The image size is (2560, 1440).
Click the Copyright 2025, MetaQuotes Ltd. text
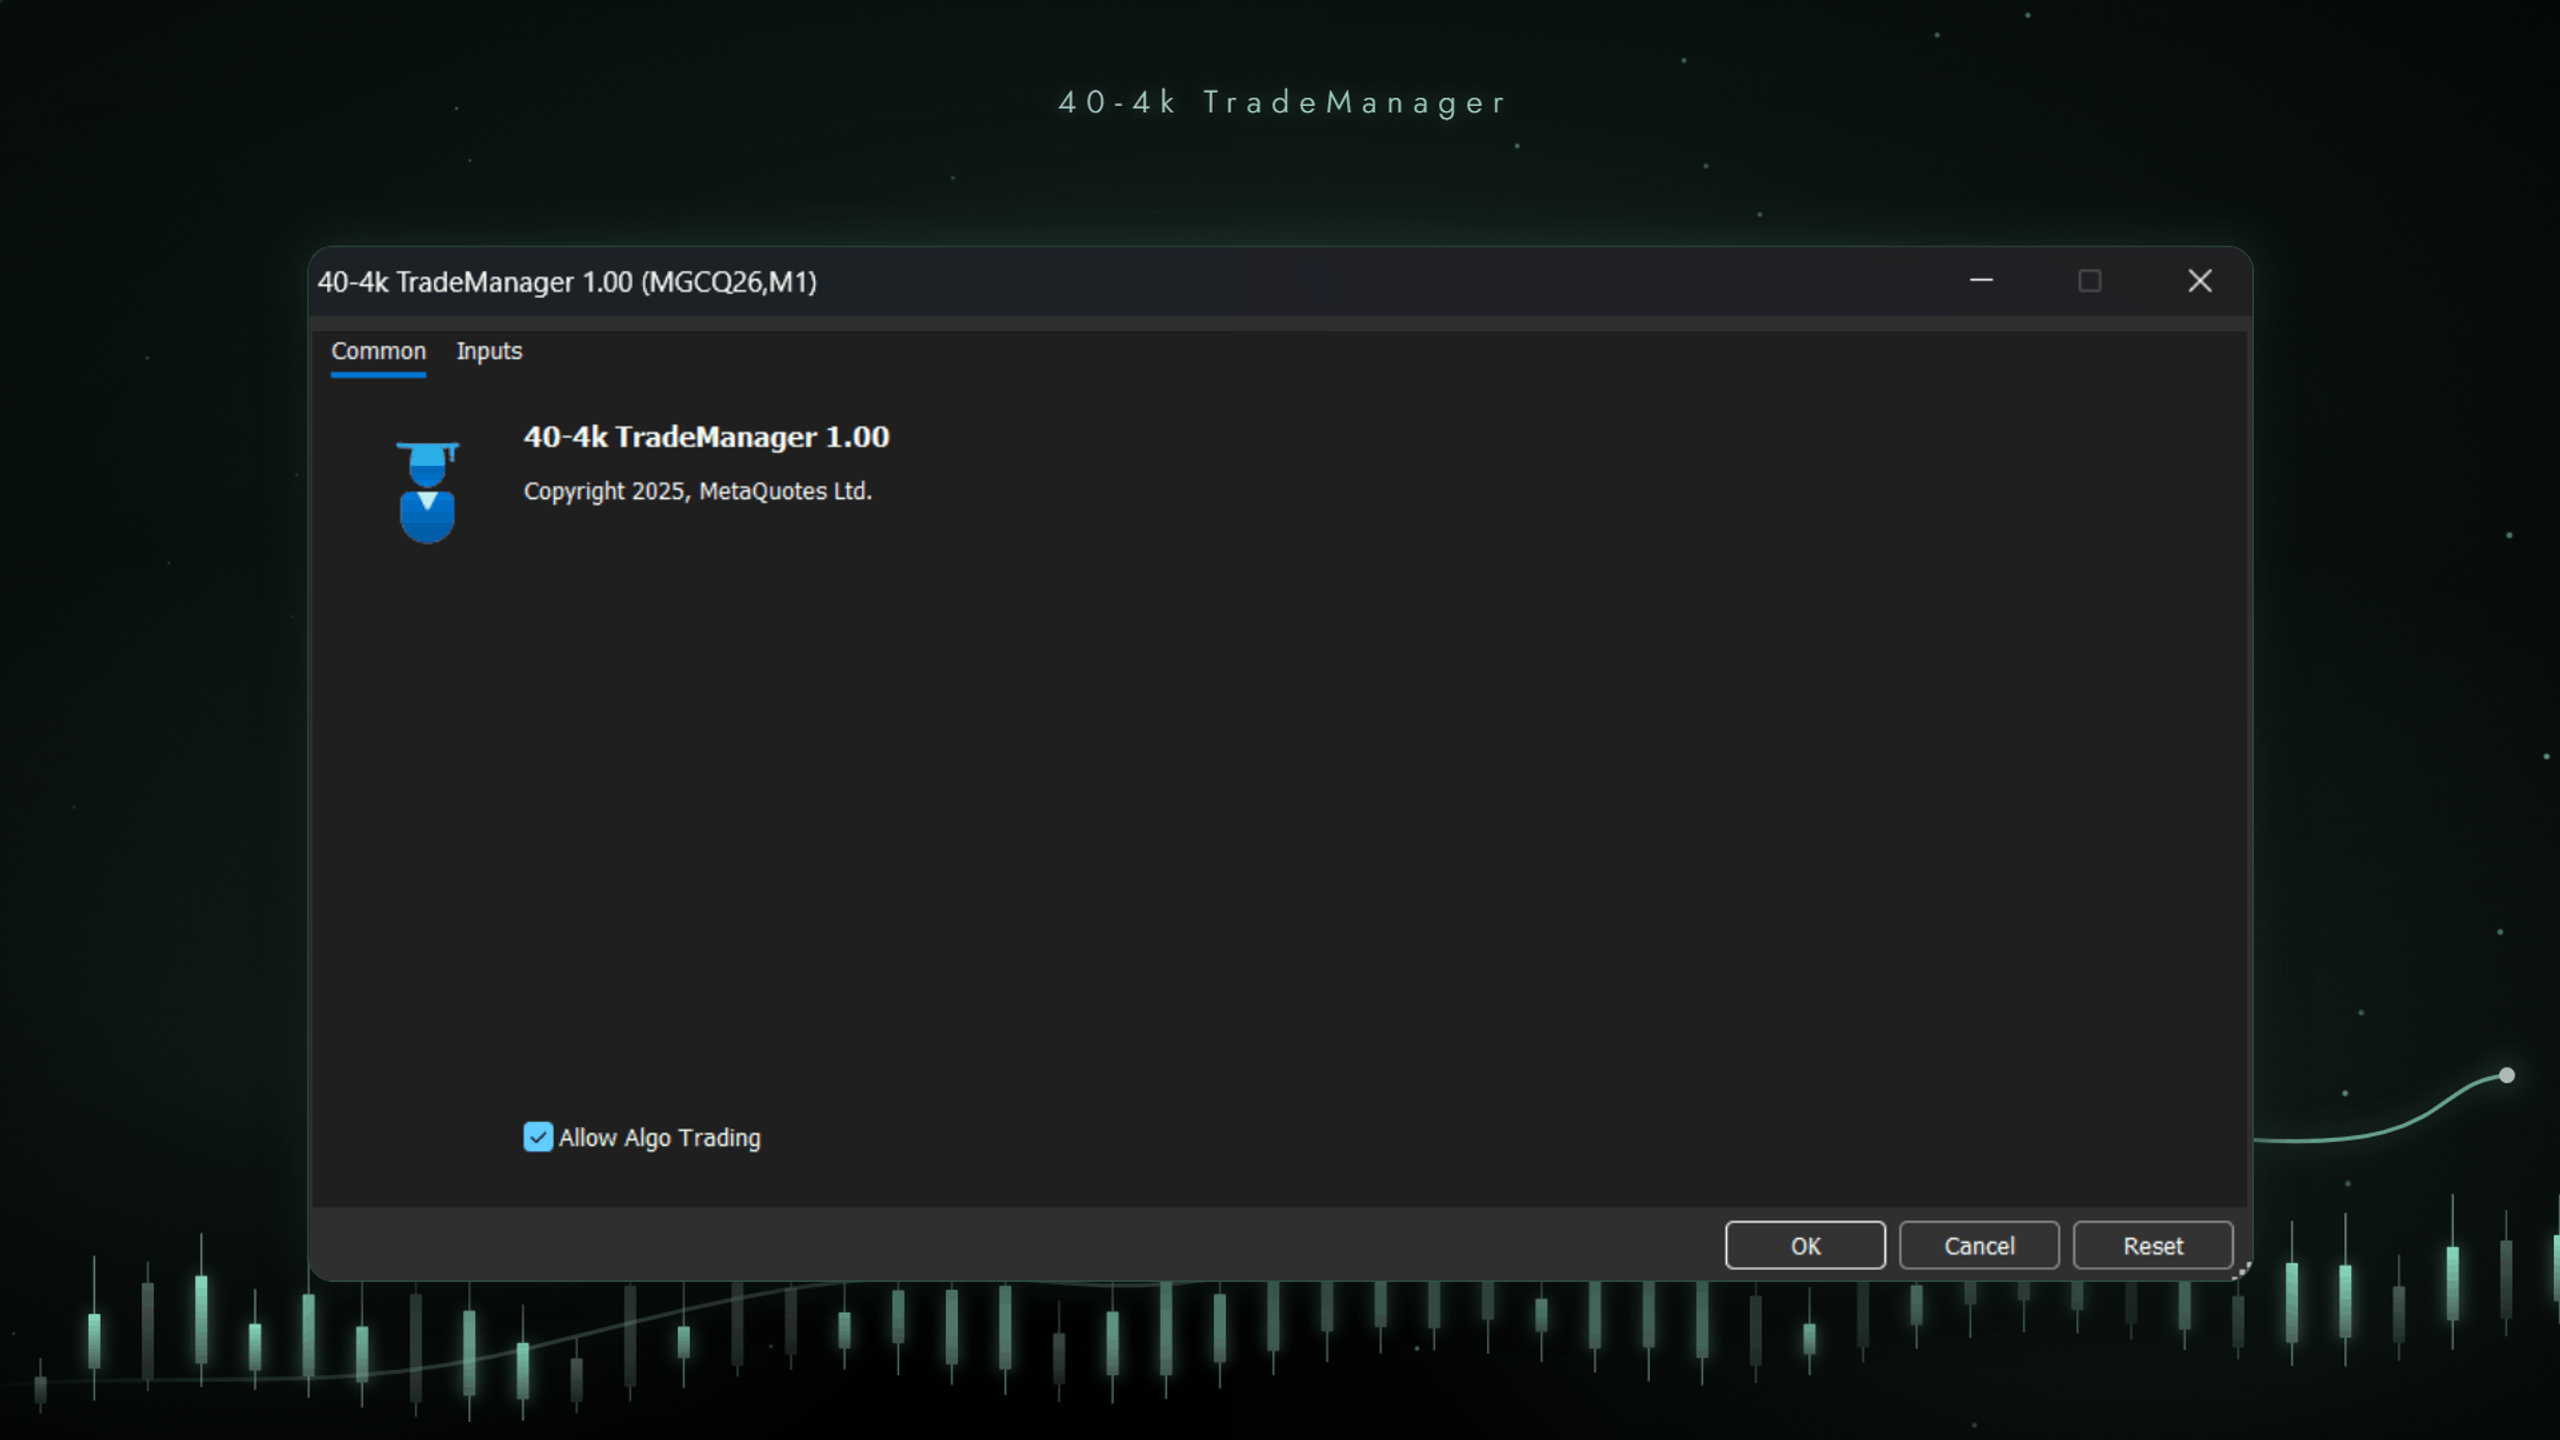click(698, 491)
